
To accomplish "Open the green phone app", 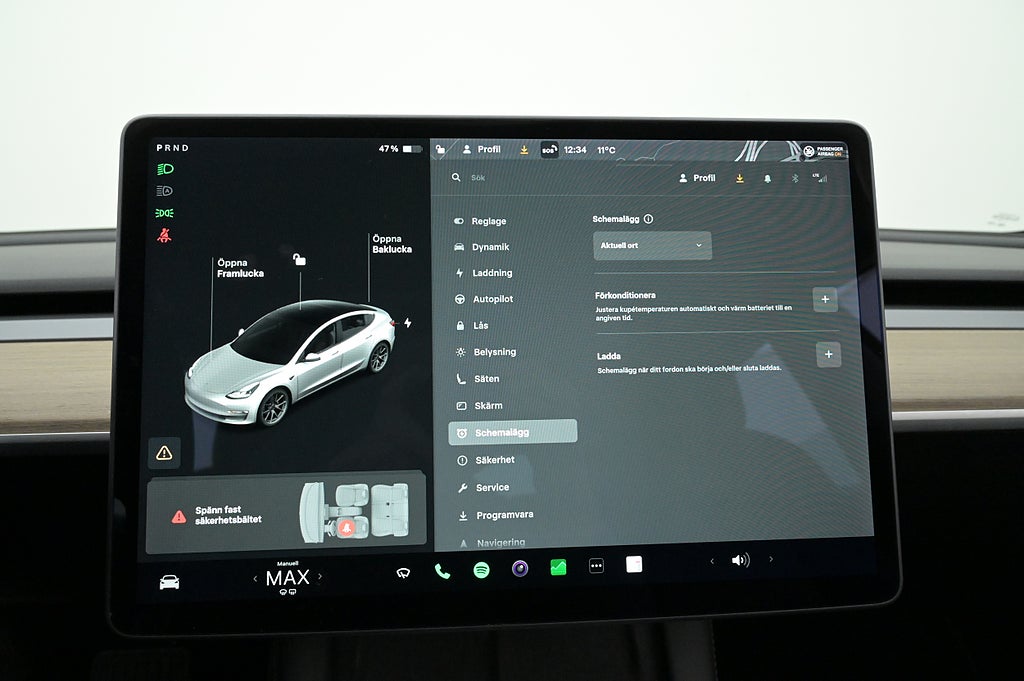I will [x=442, y=571].
